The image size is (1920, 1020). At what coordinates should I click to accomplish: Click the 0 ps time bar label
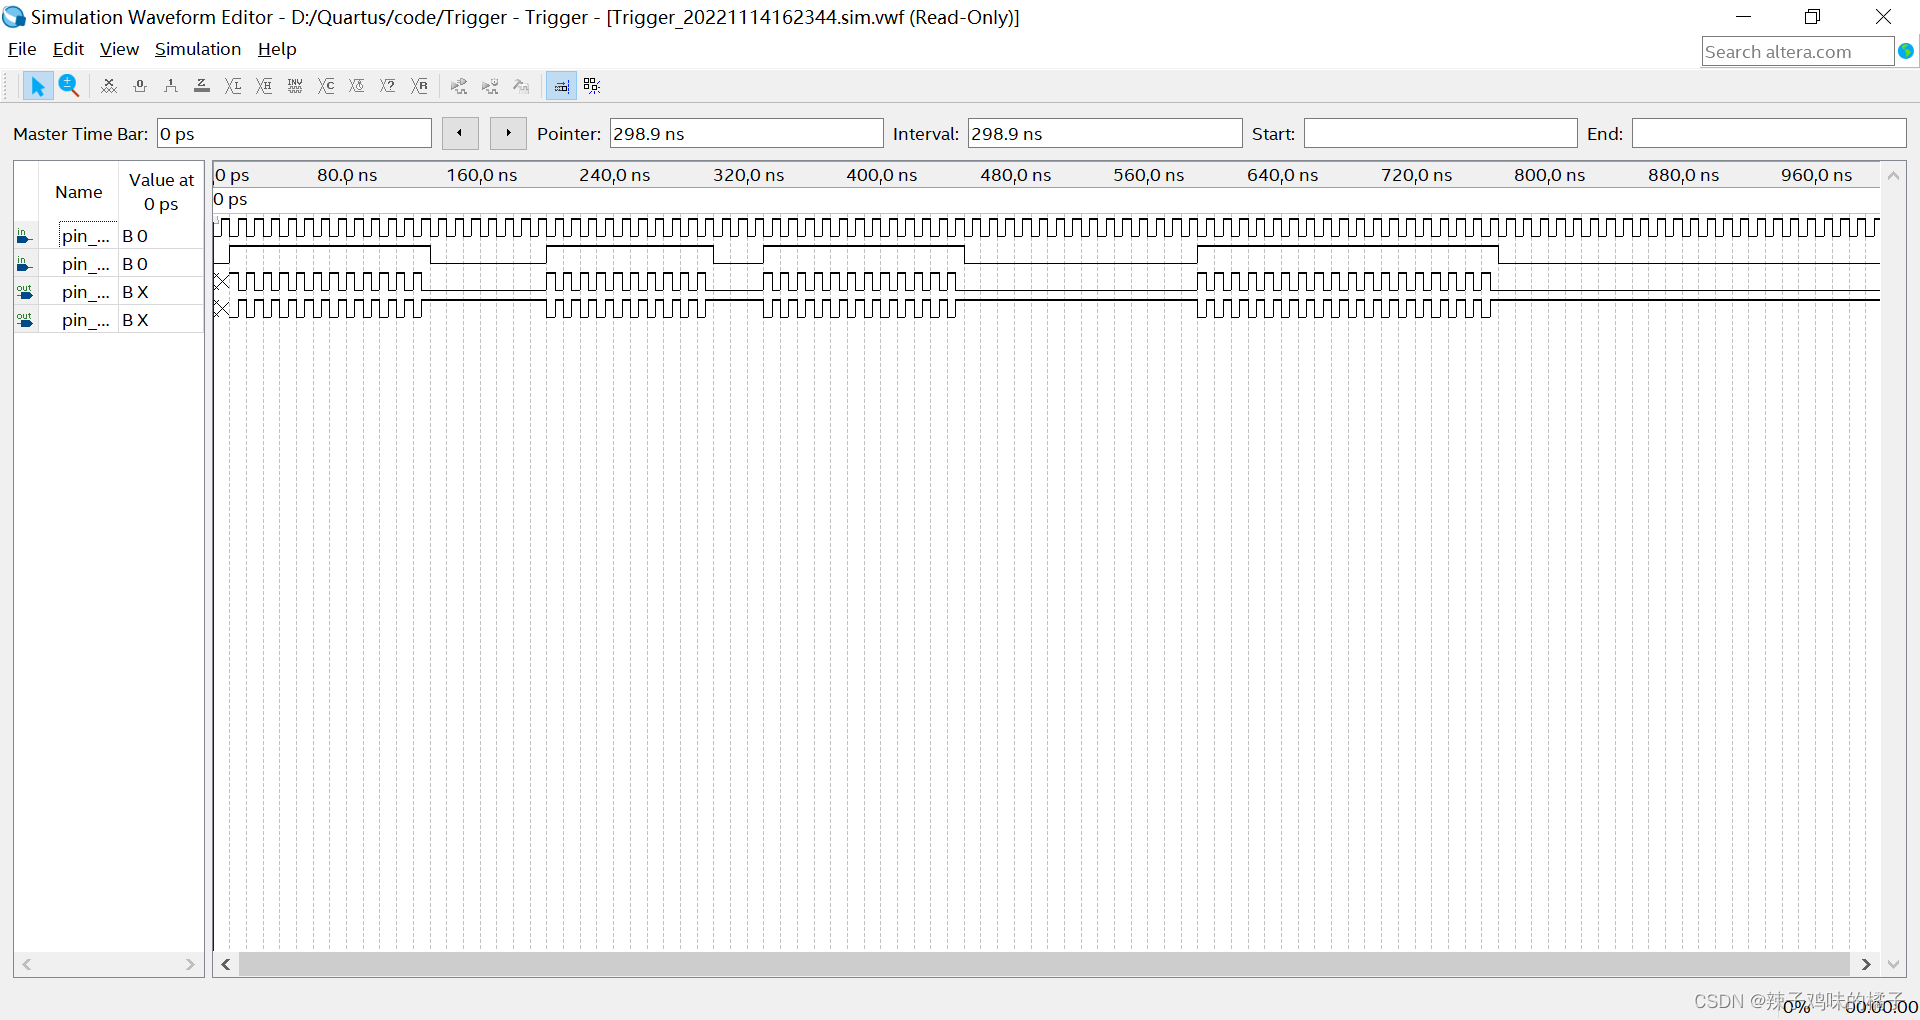231,199
